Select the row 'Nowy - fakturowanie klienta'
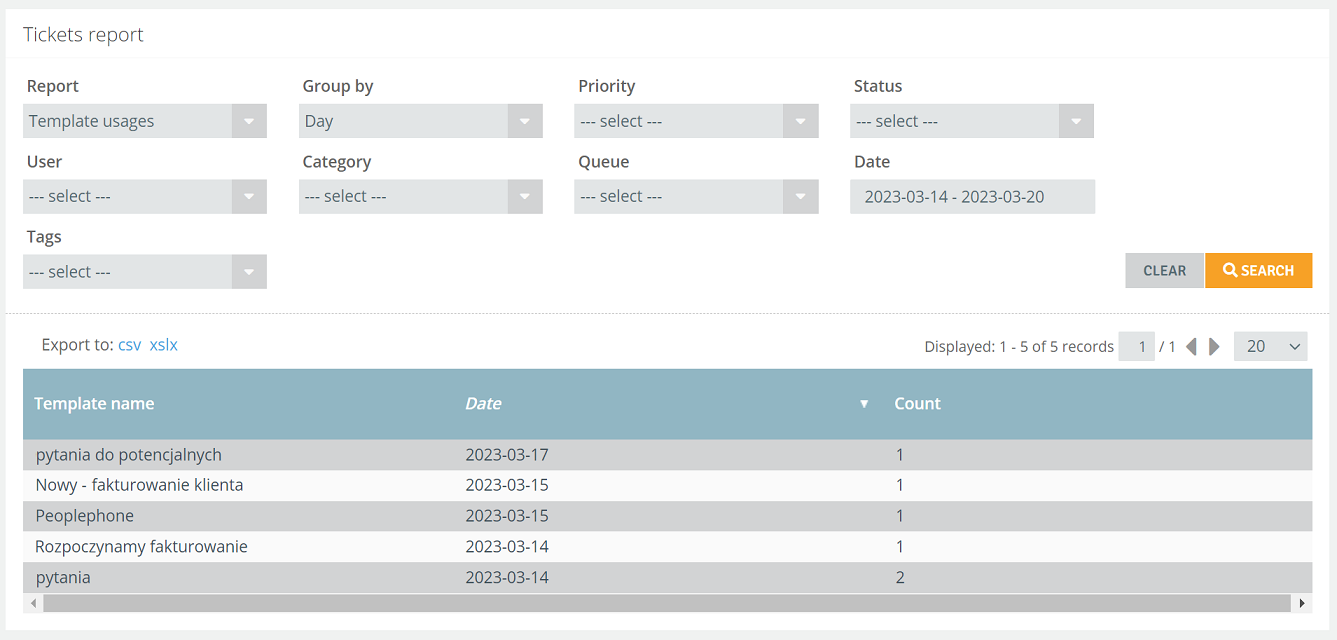Image resolution: width=1337 pixels, height=640 pixels. (667, 486)
